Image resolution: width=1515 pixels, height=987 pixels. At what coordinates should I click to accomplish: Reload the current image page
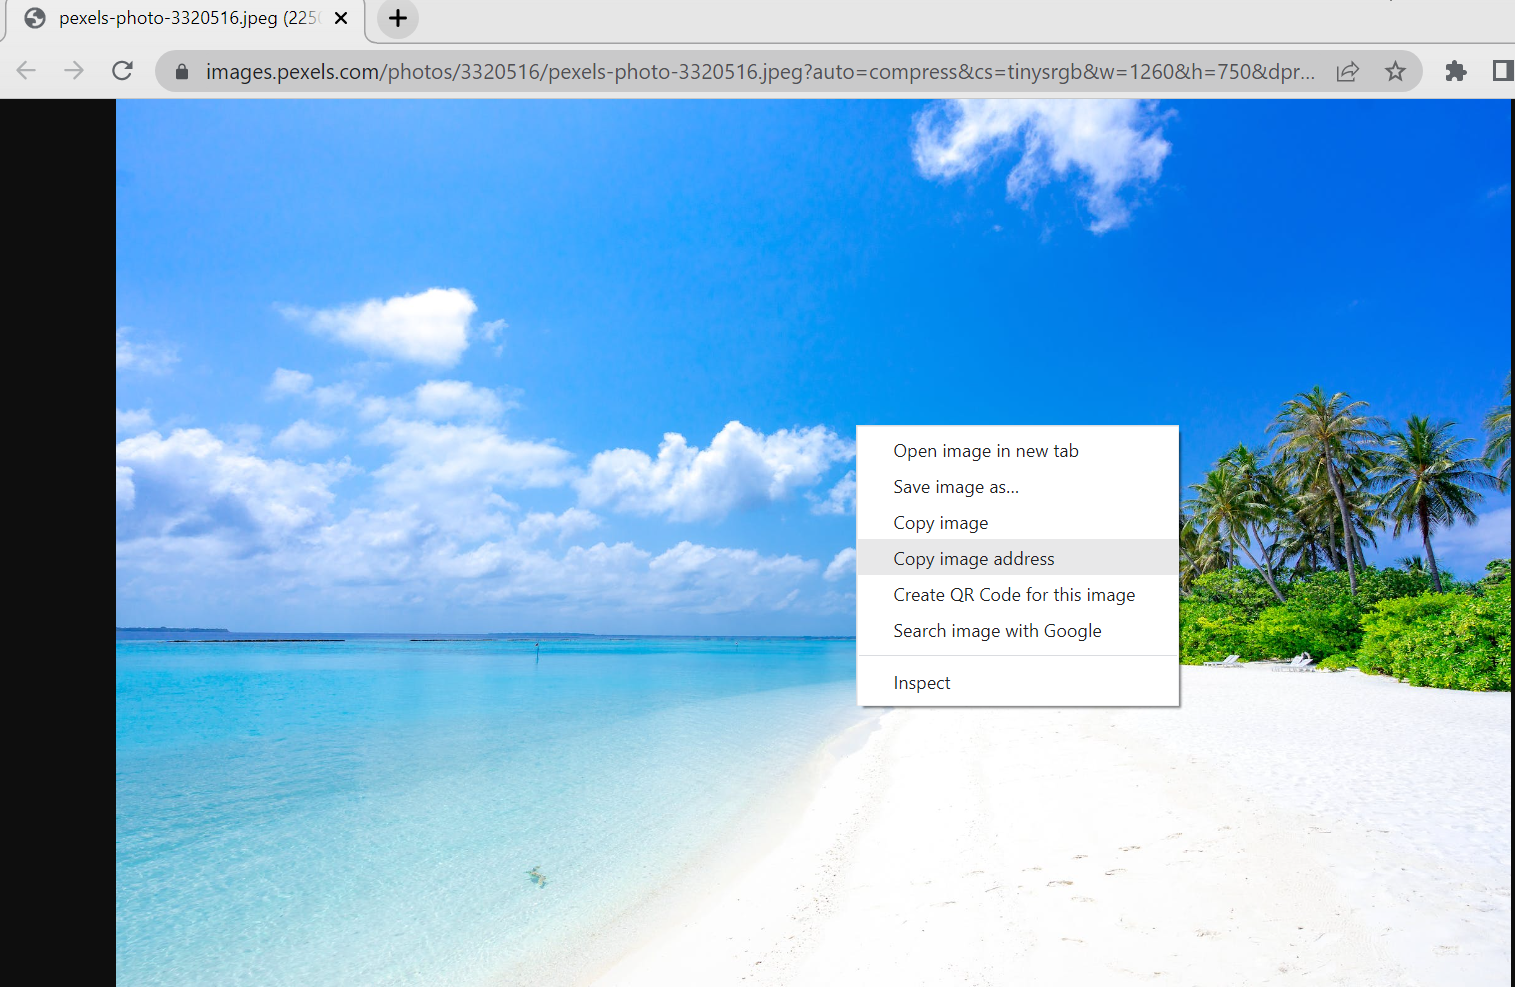122,71
